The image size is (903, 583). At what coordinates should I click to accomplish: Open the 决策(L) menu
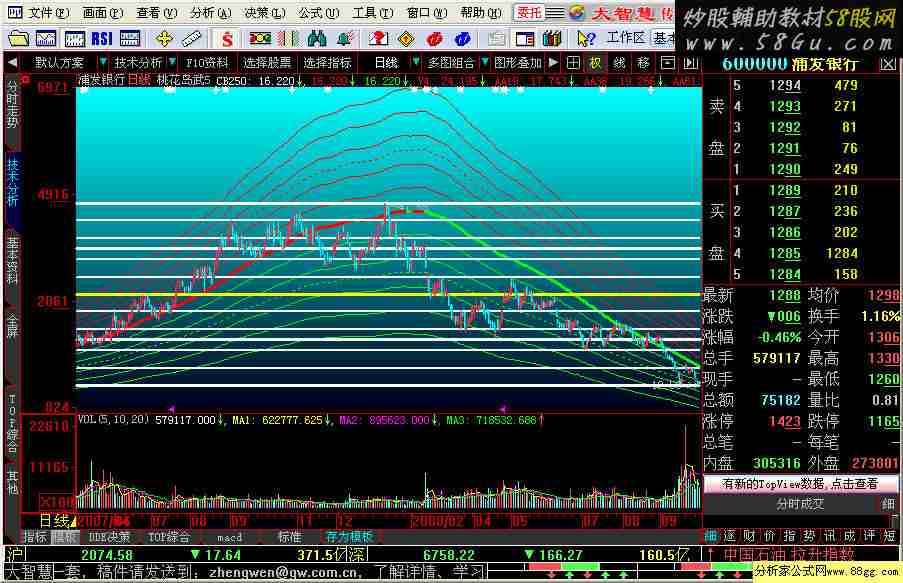tap(264, 12)
